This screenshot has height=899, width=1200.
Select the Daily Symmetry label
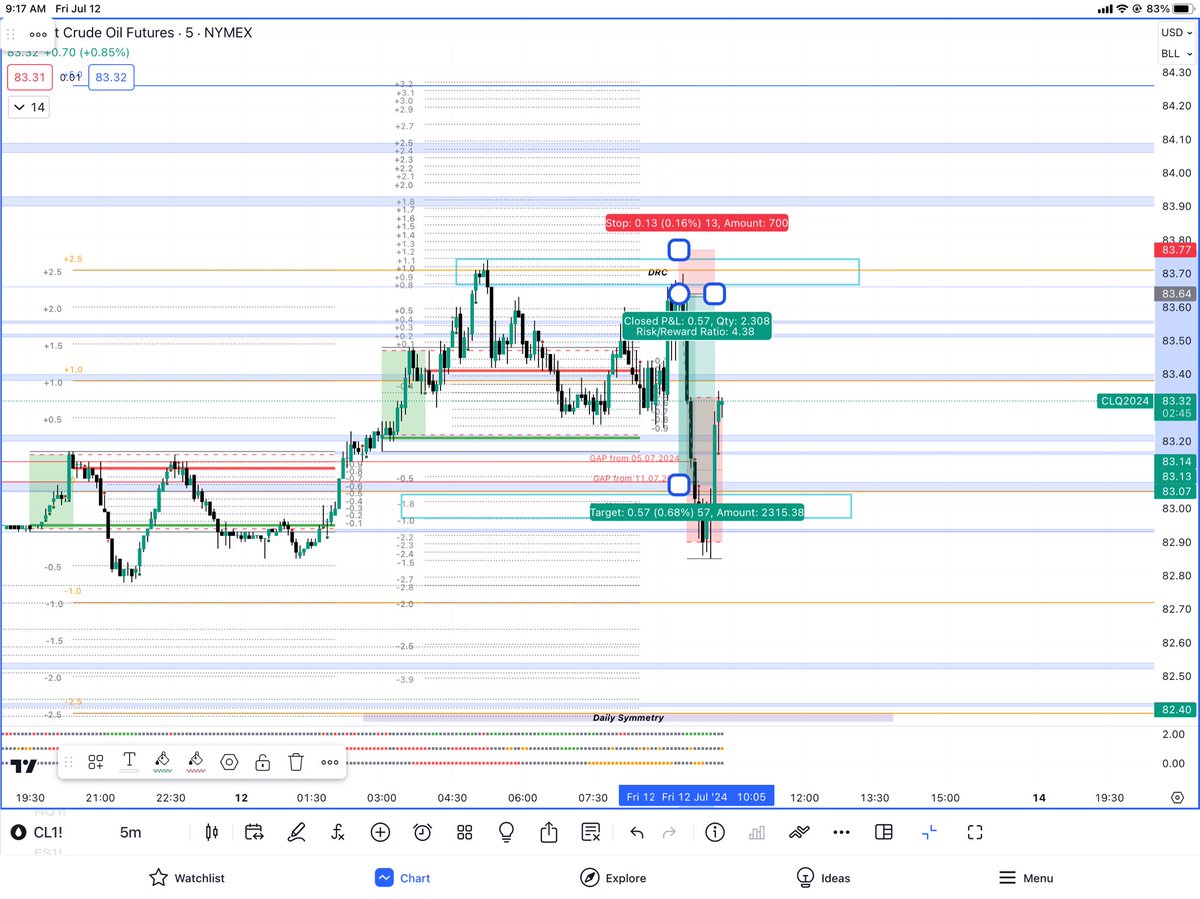pos(628,718)
